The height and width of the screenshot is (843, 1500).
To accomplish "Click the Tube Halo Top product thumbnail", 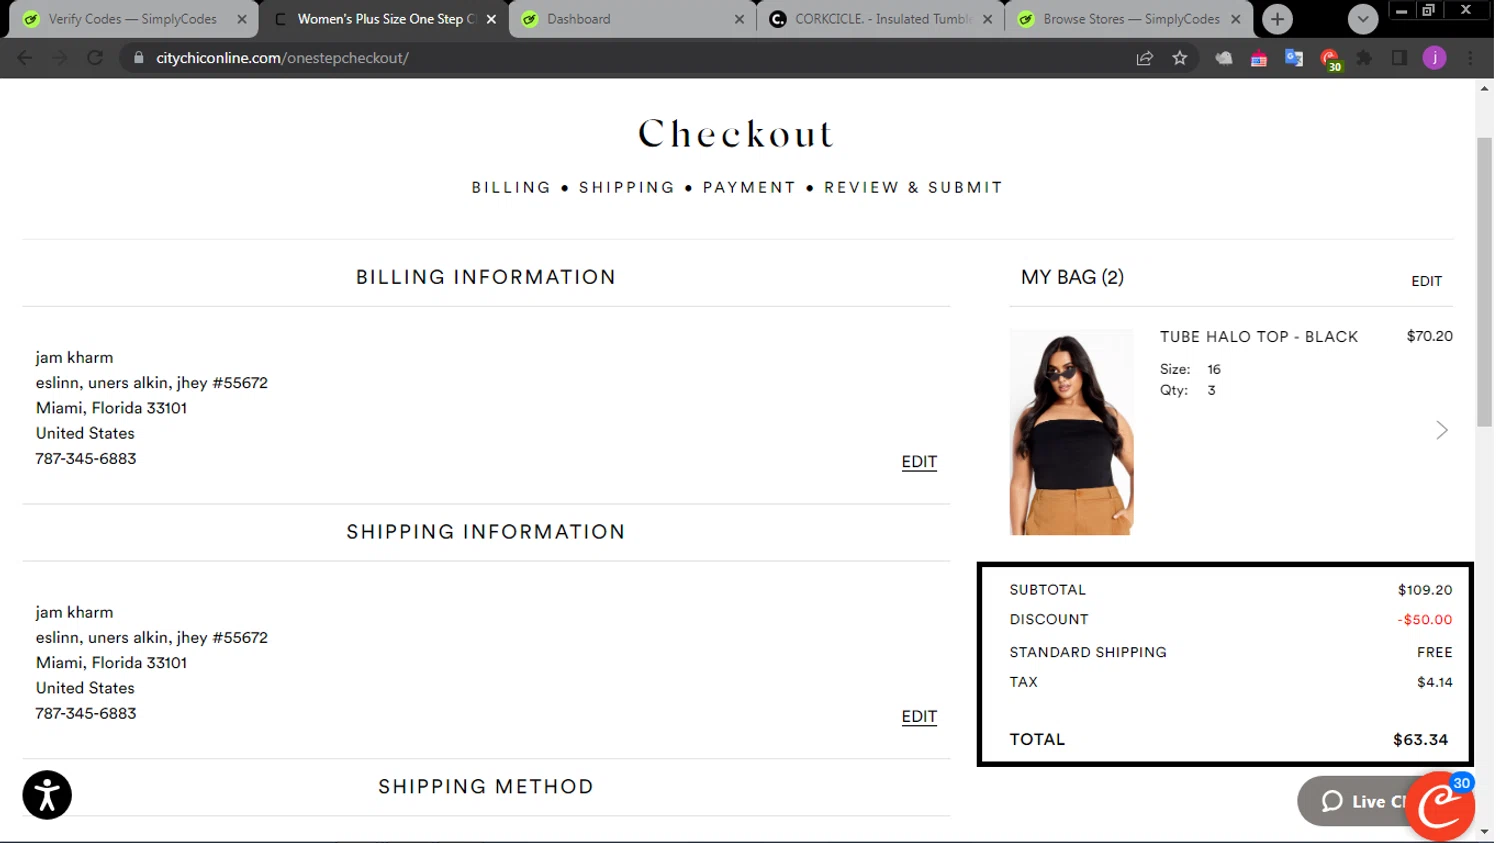I will click(x=1071, y=432).
